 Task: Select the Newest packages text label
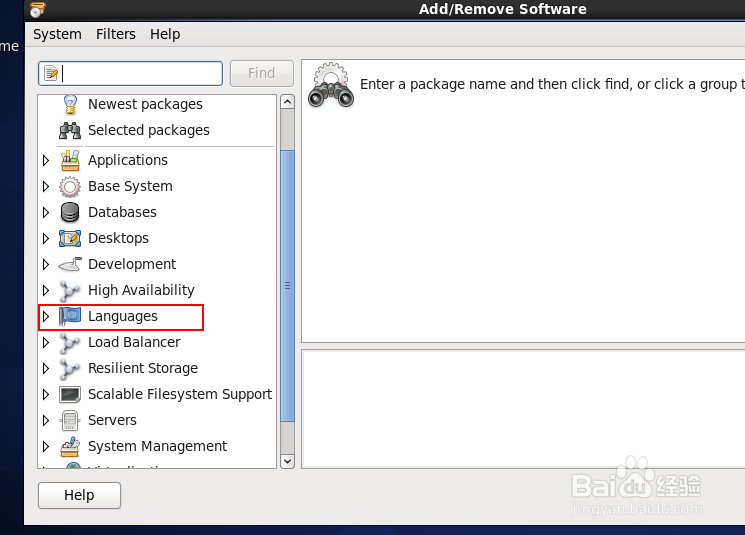coord(145,104)
